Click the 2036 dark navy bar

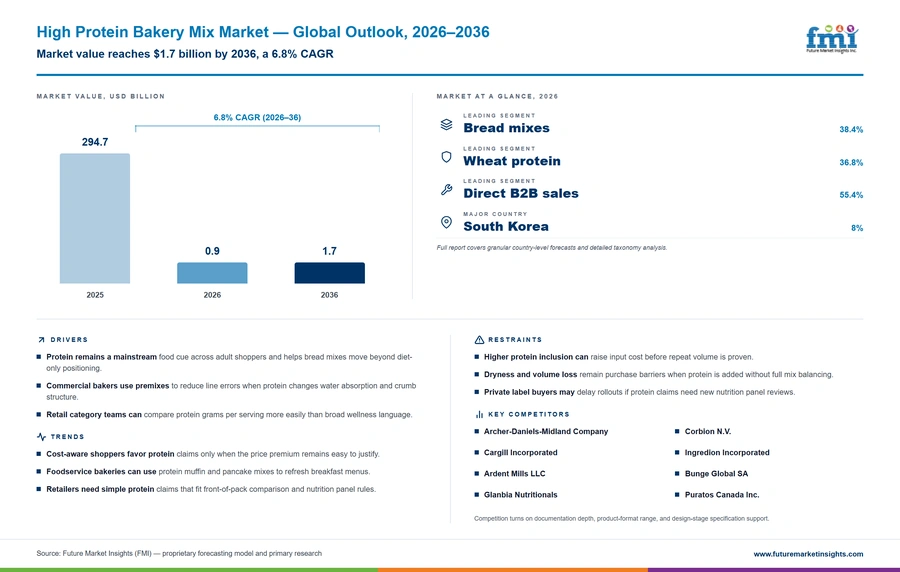click(x=329, y=273)
